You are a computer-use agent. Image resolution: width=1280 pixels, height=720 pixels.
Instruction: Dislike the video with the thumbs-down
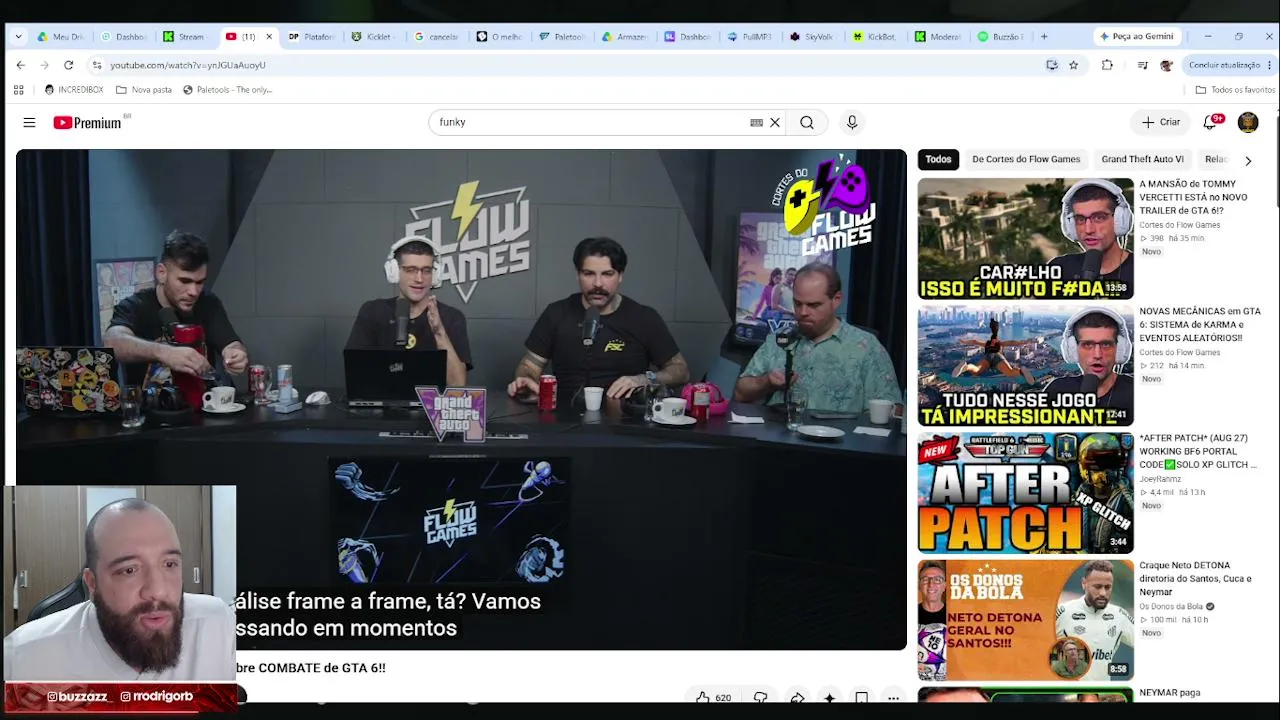761,698
